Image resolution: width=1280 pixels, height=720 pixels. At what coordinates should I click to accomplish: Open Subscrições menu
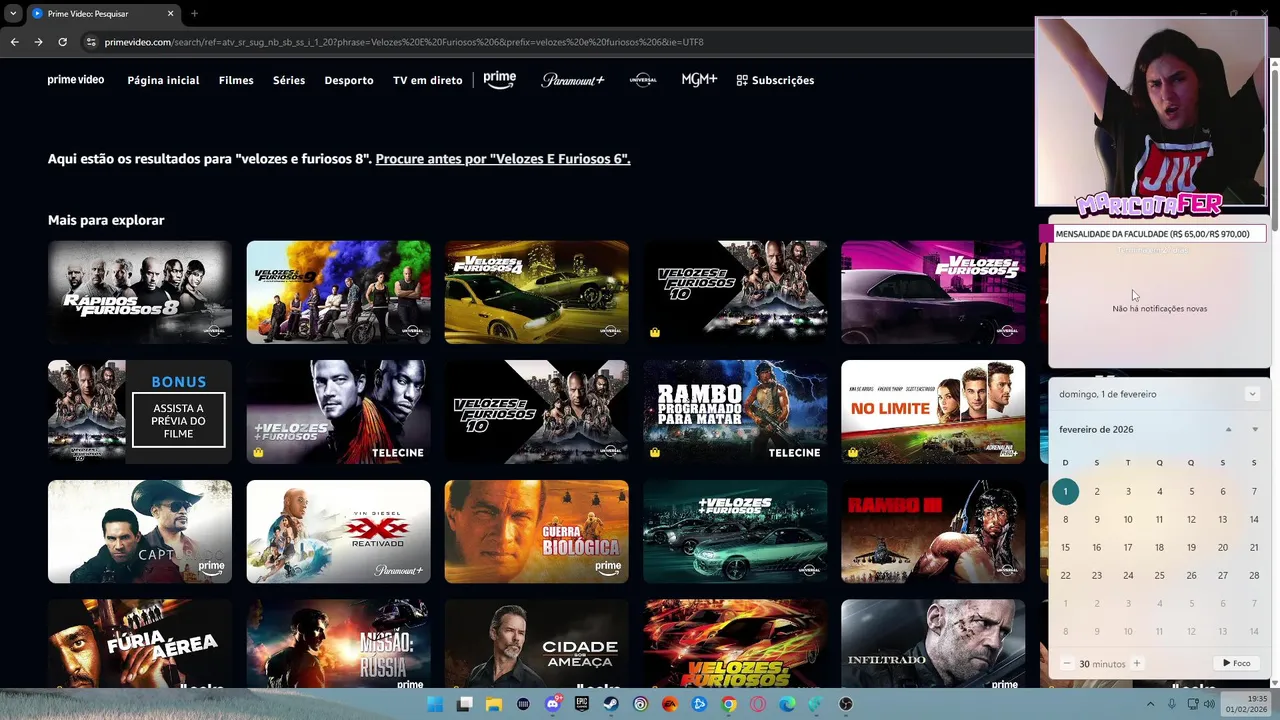coord(775,80)
